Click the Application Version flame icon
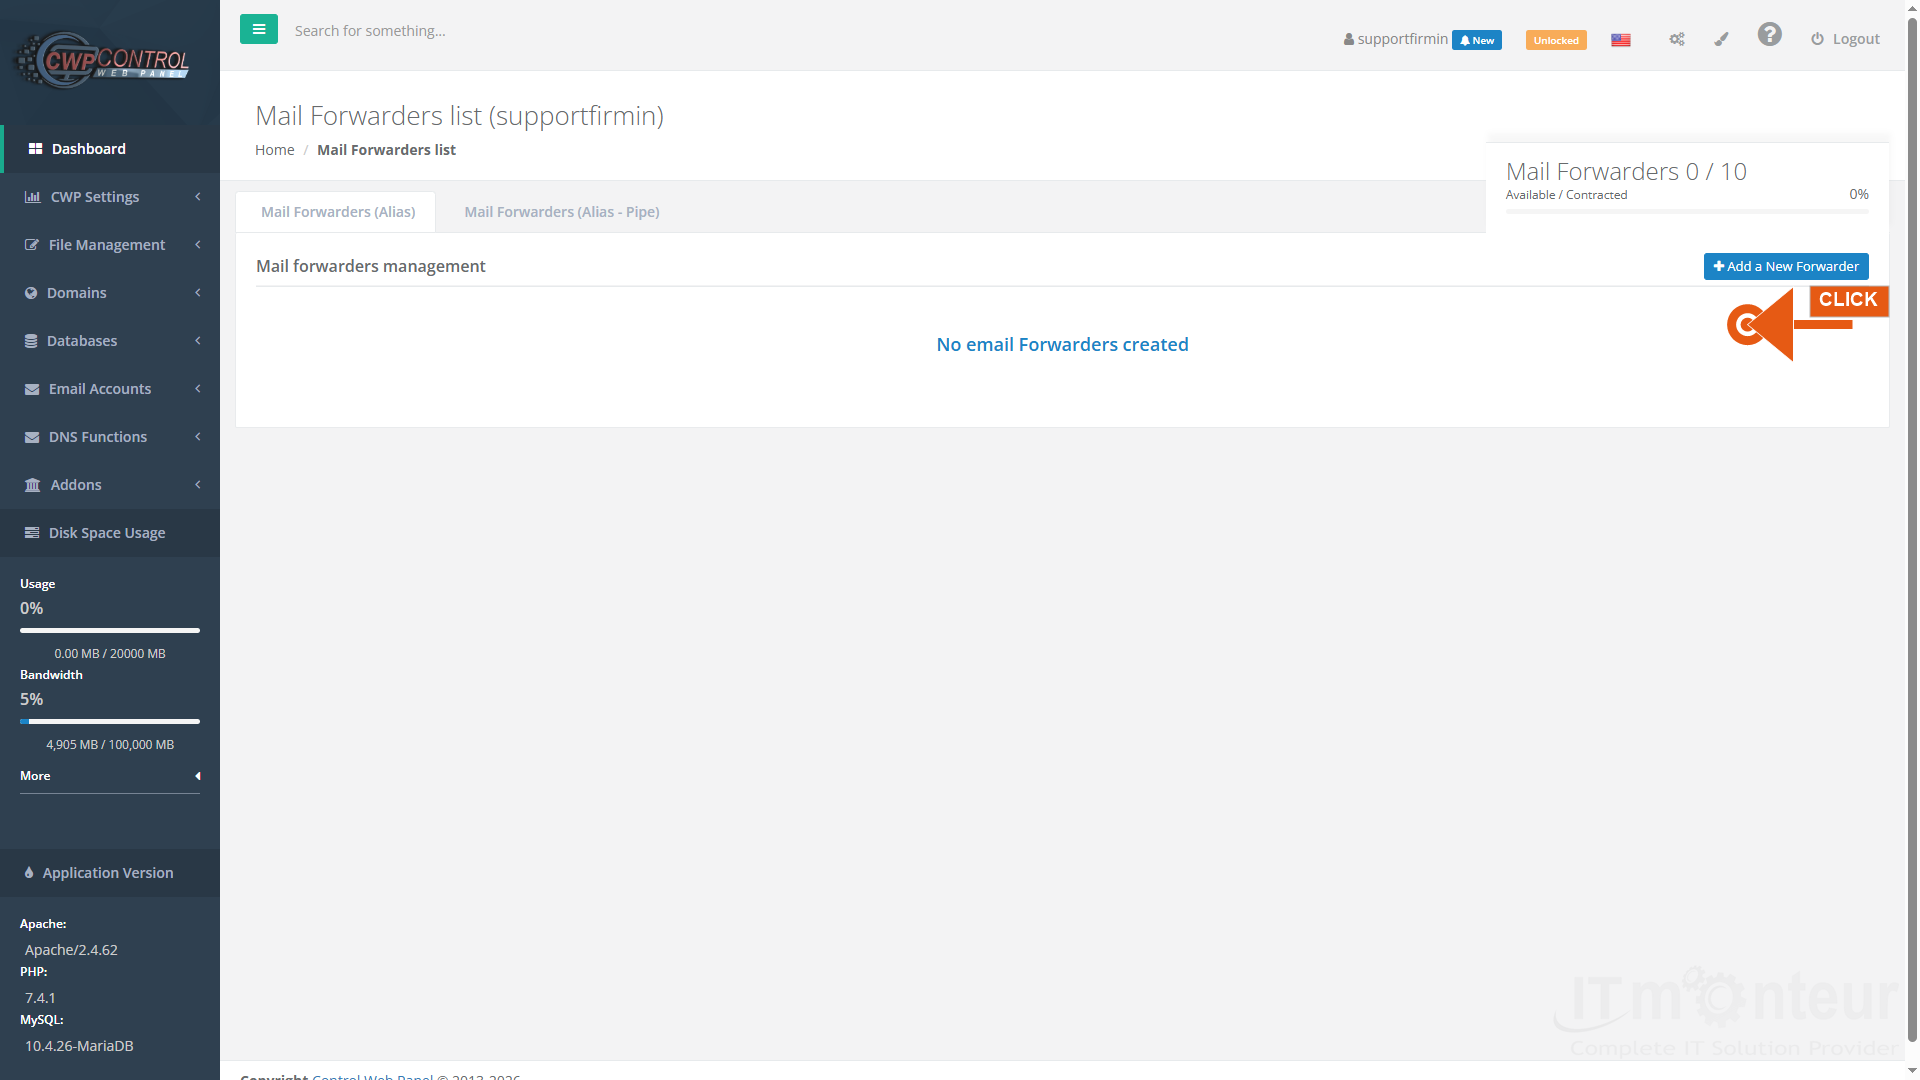 coord(29,873)
